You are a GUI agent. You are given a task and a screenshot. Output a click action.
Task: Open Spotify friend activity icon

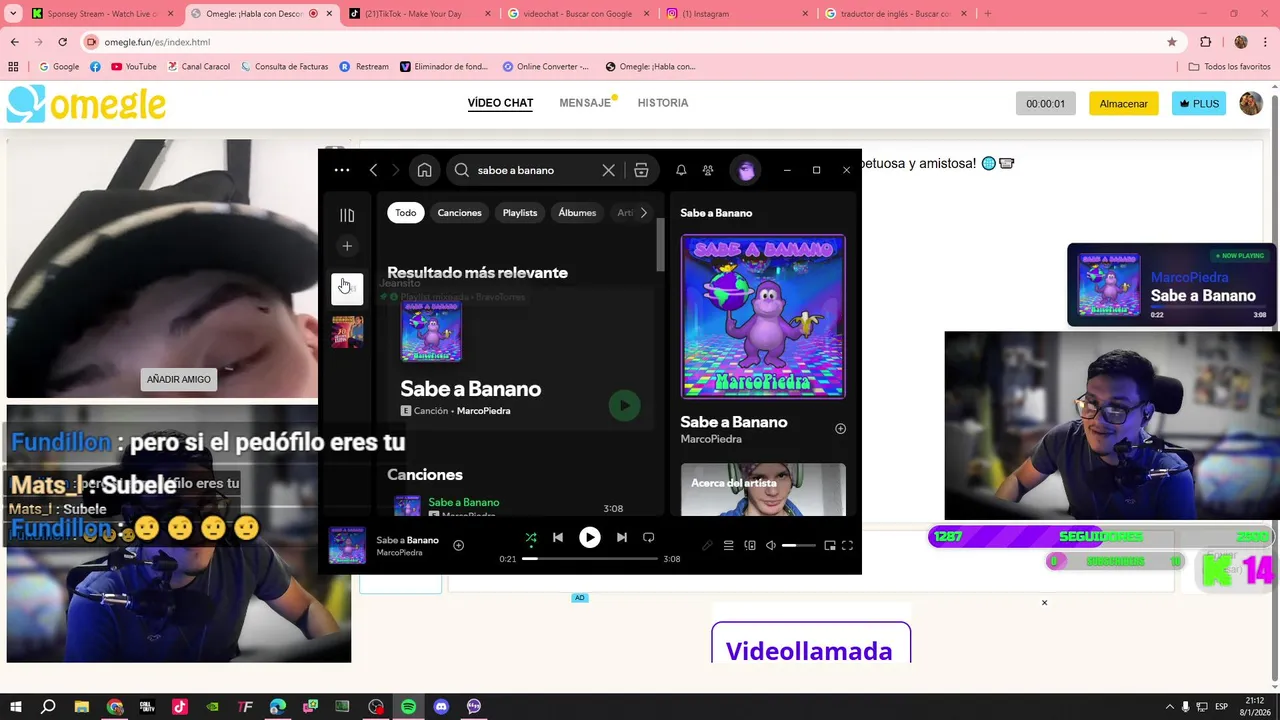coord(708,170)
